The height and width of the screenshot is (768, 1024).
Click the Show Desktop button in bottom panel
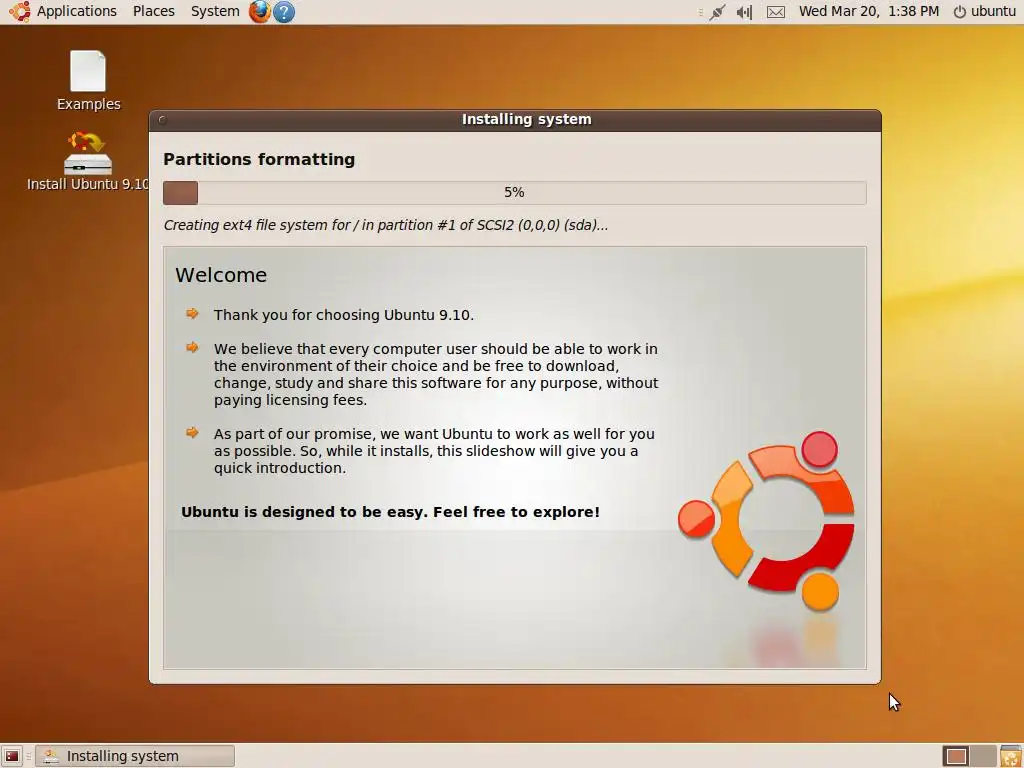(12, 756)
